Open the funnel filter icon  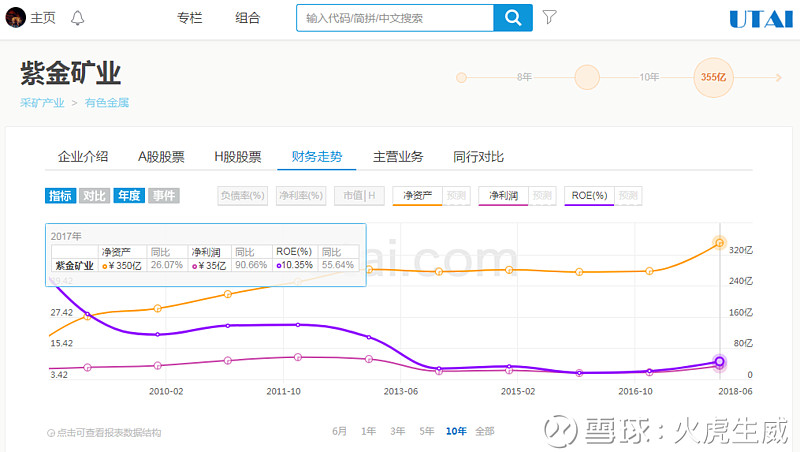[x=549, y=17]
